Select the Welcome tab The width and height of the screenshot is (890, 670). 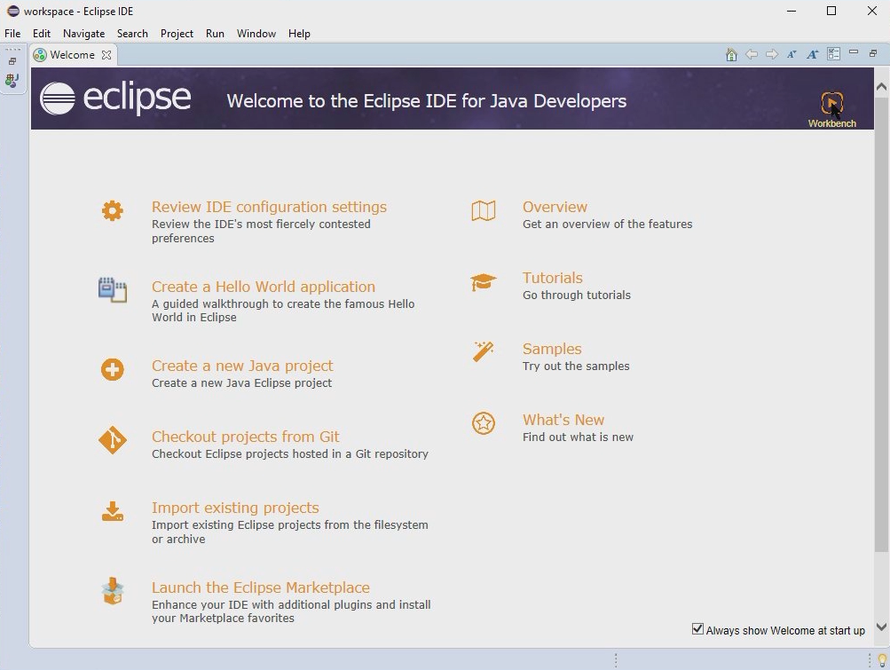click(72, 55)
